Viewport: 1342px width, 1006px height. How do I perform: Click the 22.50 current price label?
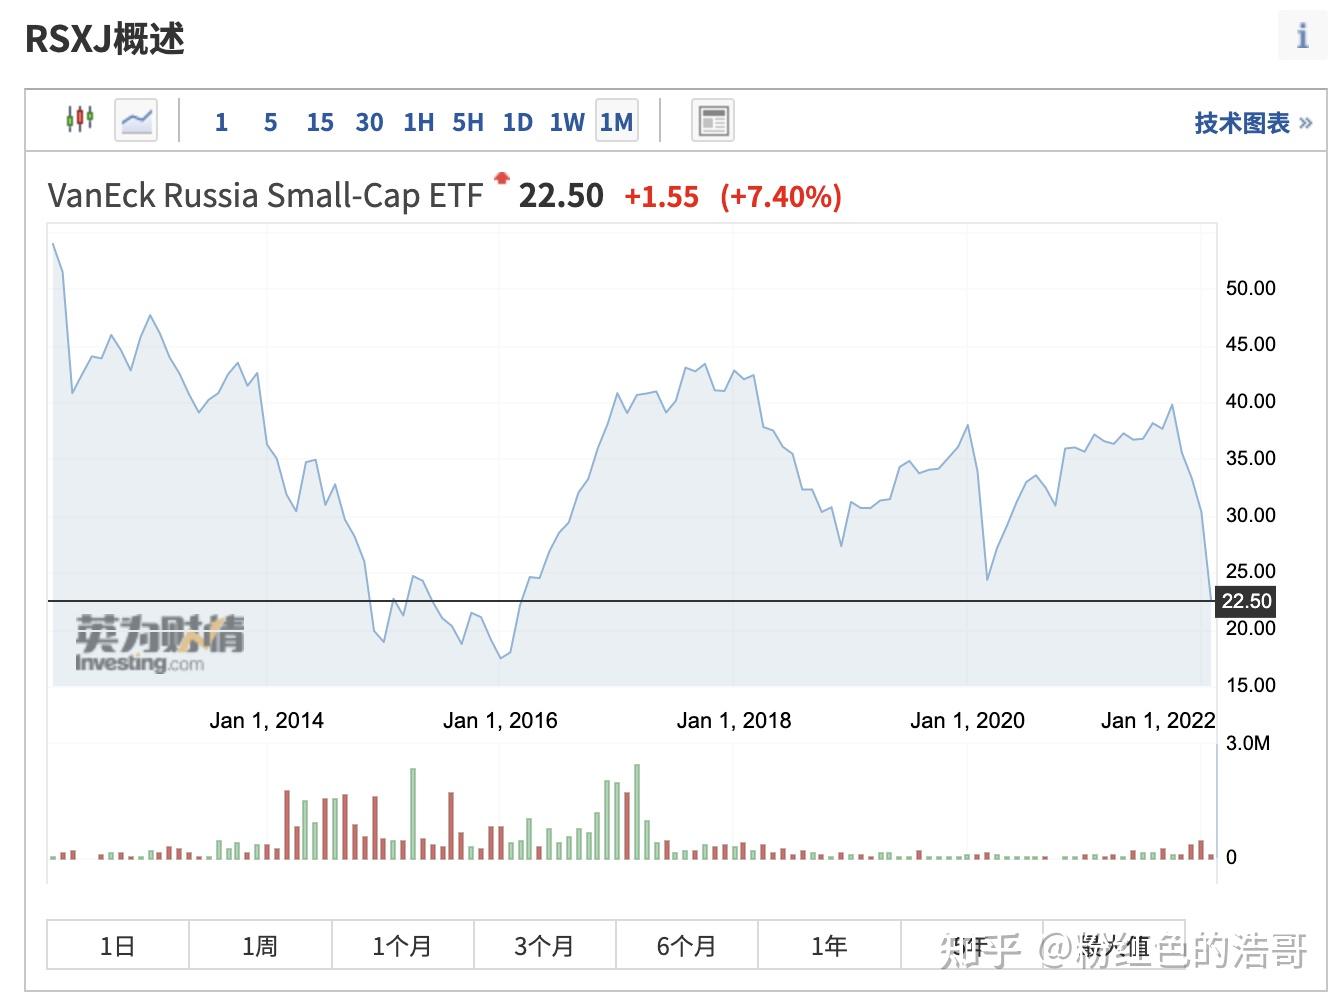tap(1246, 601)
